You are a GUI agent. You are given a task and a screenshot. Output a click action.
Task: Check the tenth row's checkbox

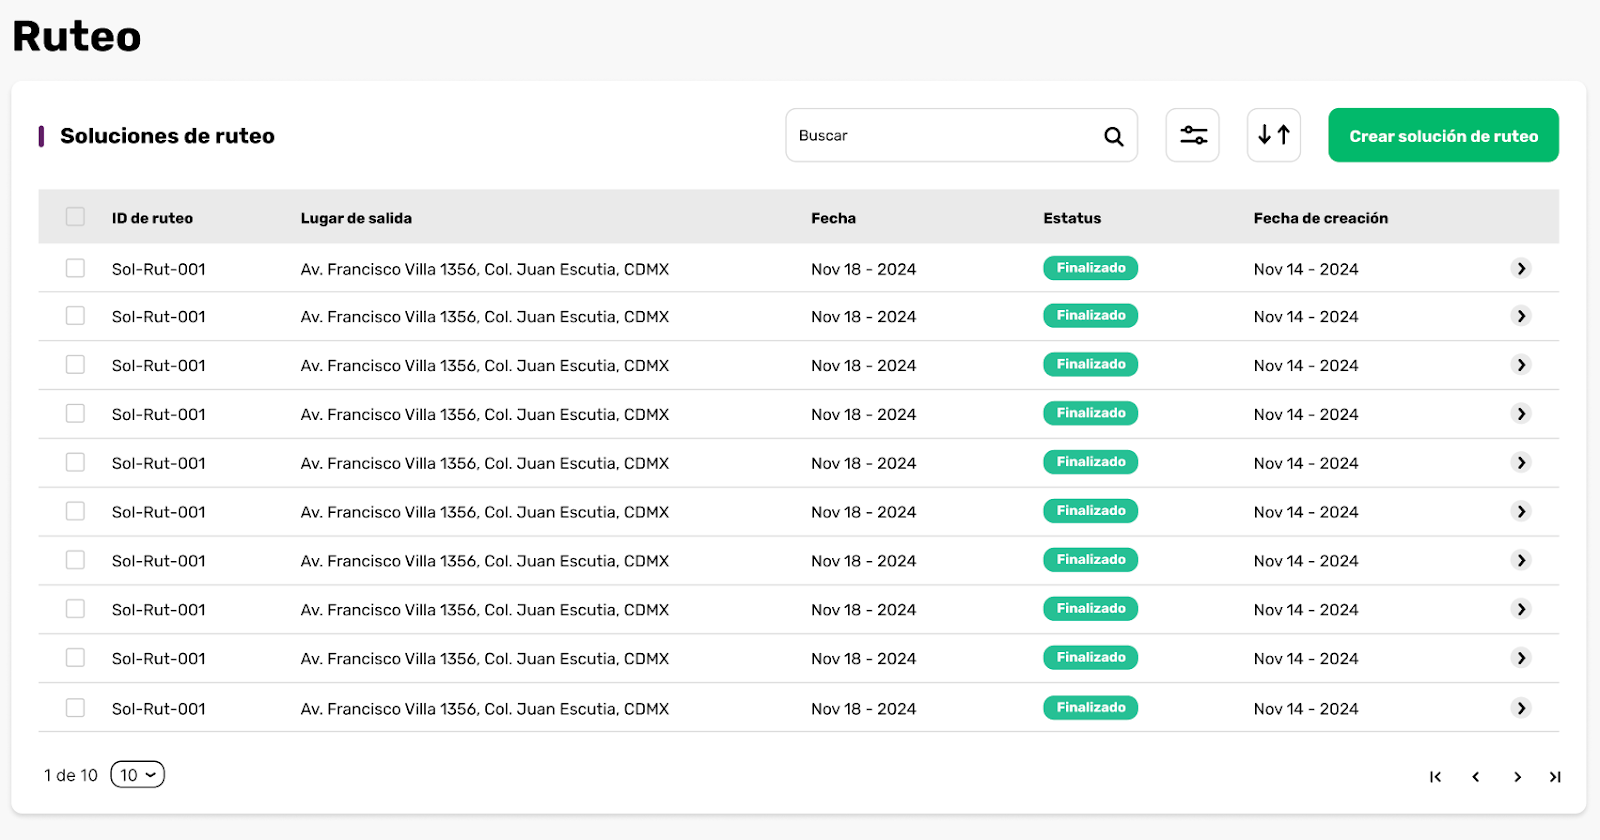pyautogui.click(x=75, y=708)
